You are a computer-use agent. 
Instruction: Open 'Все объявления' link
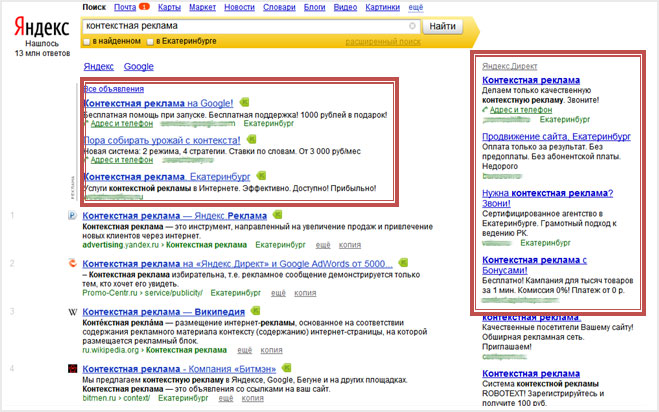(114, 89)
